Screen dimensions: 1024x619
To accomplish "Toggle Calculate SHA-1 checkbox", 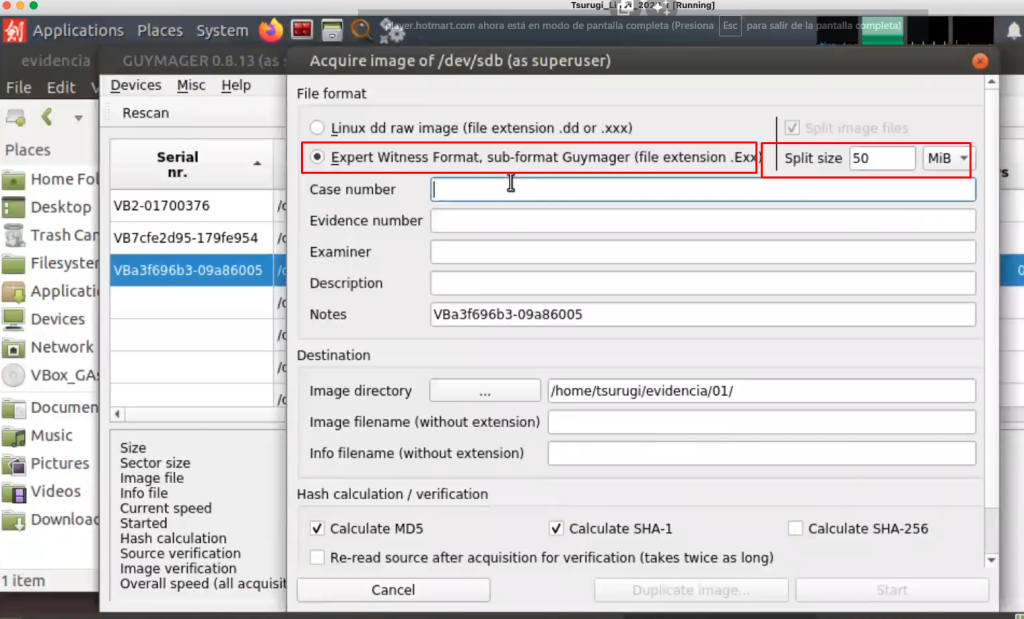I will point(556,529).
